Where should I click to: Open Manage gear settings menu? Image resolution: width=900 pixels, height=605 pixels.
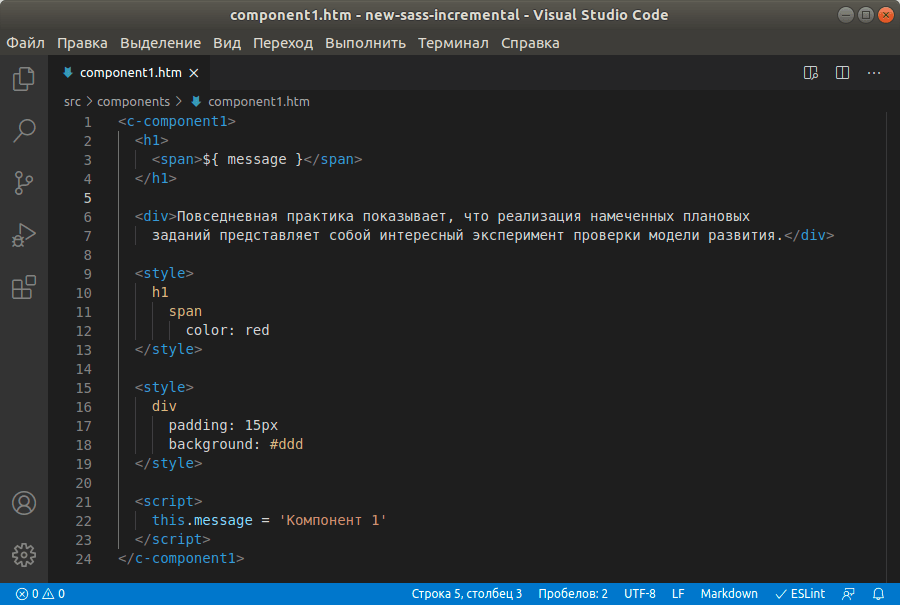click(24, 554)
